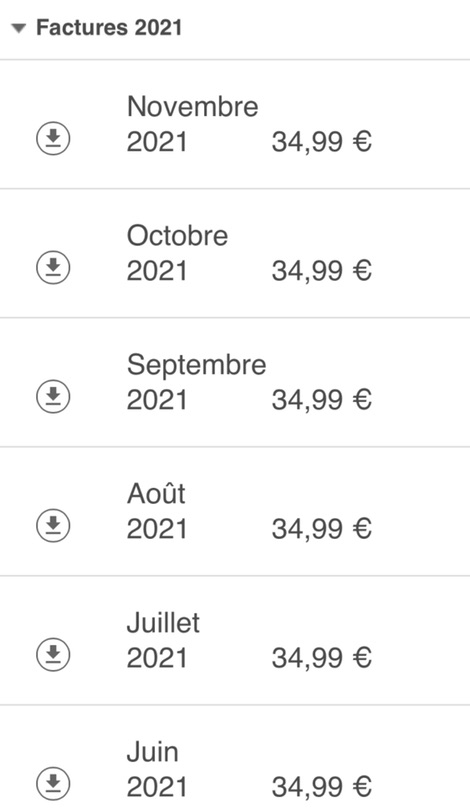
Task: Select the 34,99 € amount for Juin
Action: [322, 786]
